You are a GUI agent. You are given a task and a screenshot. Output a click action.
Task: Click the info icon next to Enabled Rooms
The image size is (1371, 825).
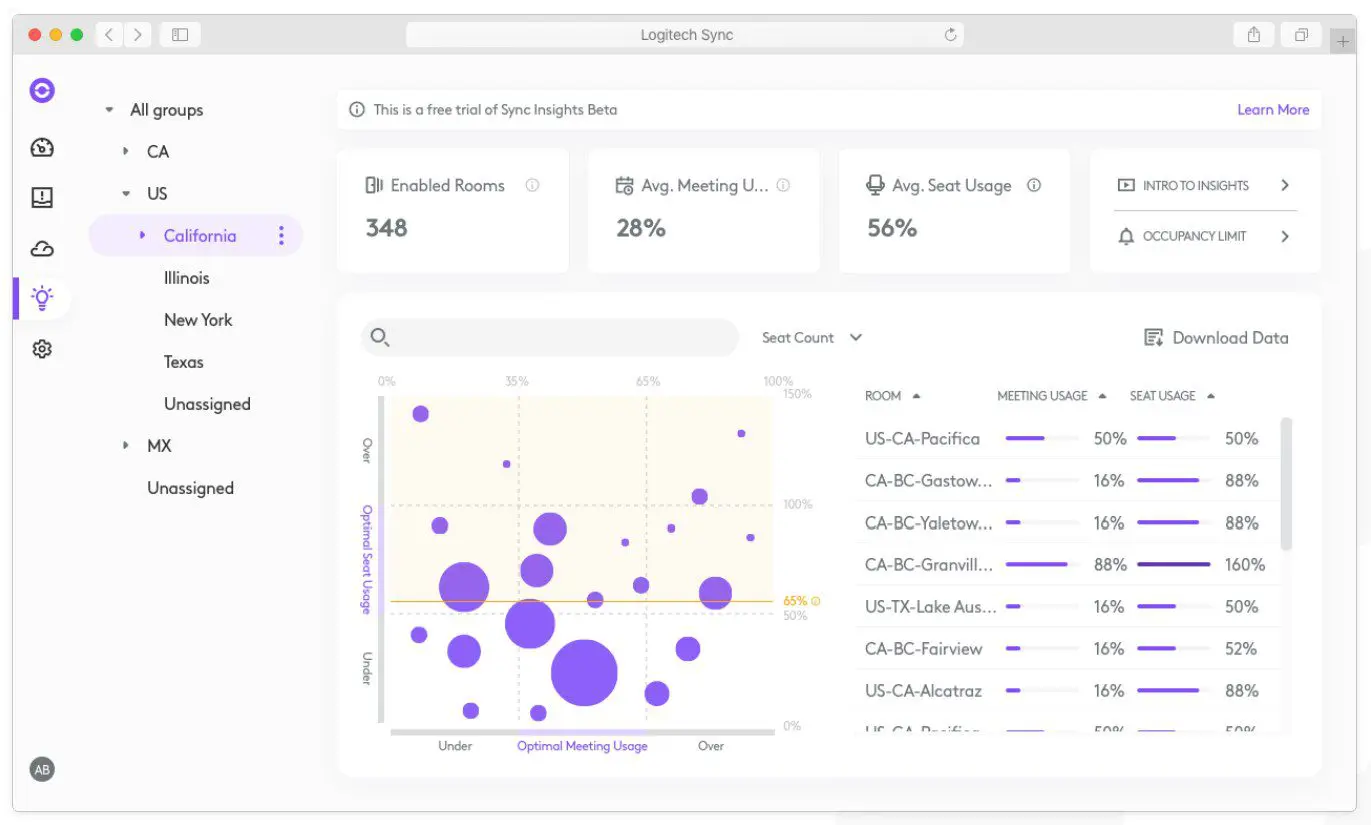pyautogui.click(x=532, y=185)
